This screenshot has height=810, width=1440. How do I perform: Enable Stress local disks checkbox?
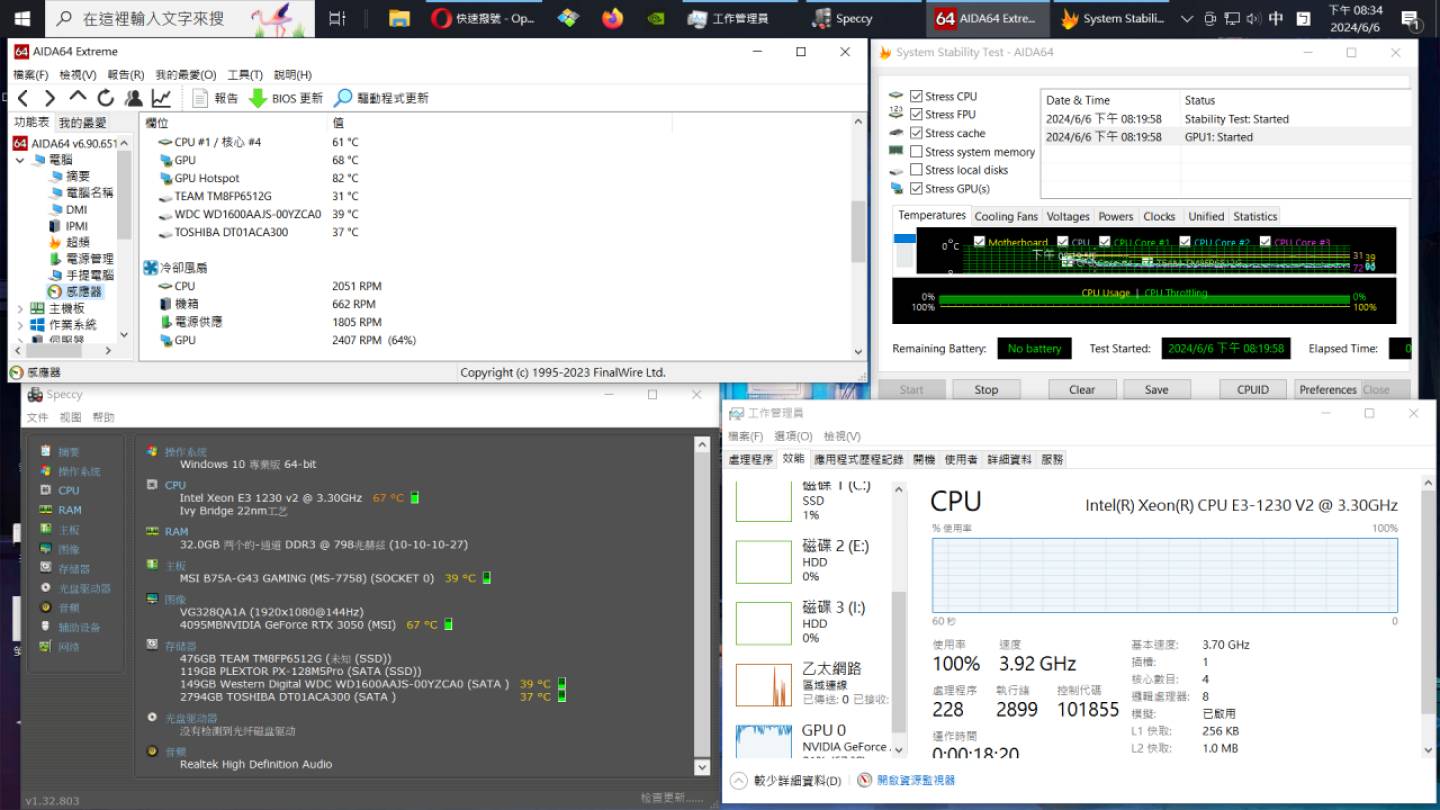(916, 170)
